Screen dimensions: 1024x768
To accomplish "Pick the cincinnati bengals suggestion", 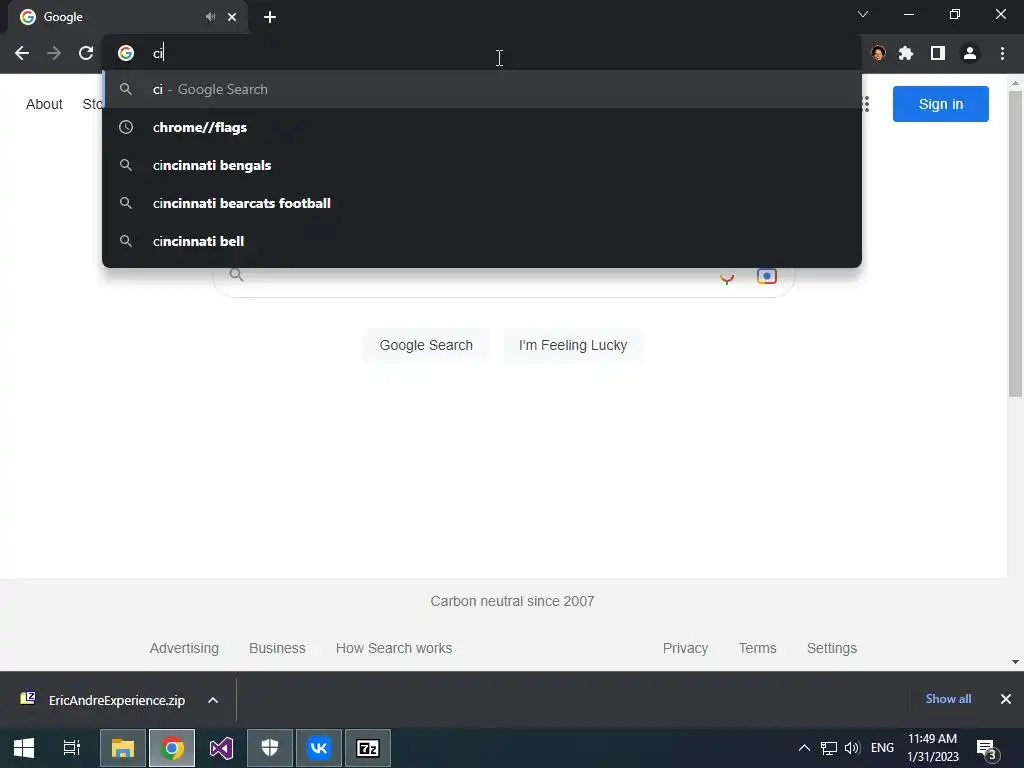I will (482, 165).
